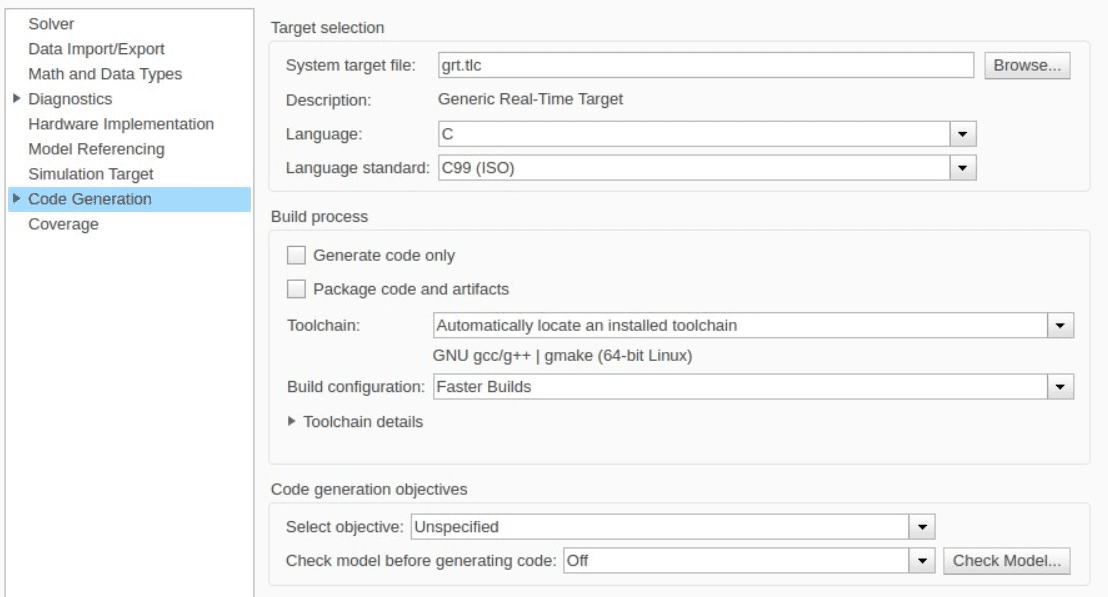Open the Coverage pane
Viewport: 1108px width, 597px height.
[63, 224]
